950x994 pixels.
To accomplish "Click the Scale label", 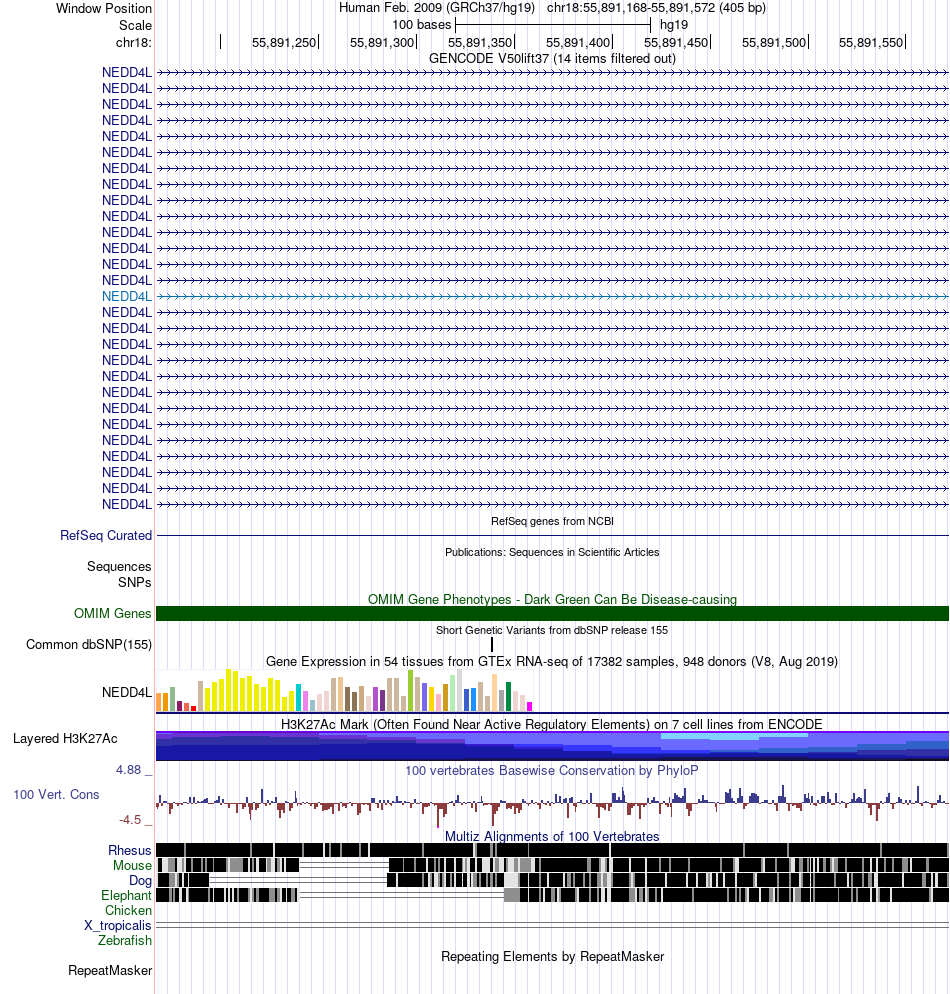I will click(x=136, y=25).
